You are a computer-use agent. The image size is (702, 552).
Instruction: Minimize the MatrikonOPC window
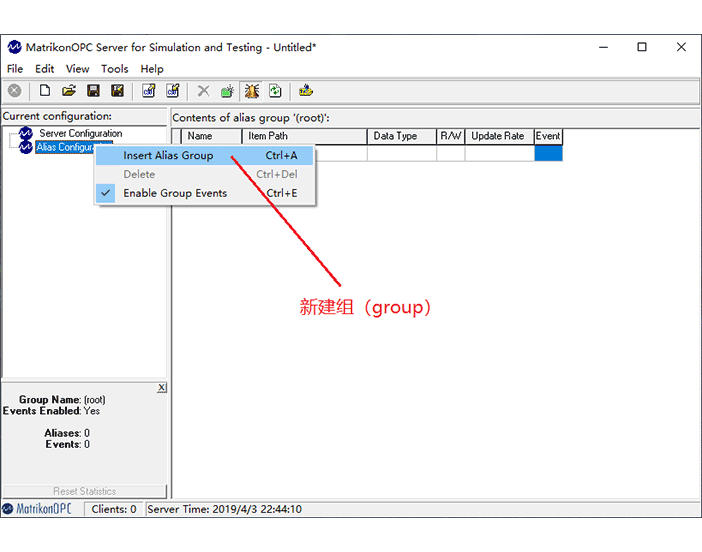pyautogui.click(x=604, y=47)
